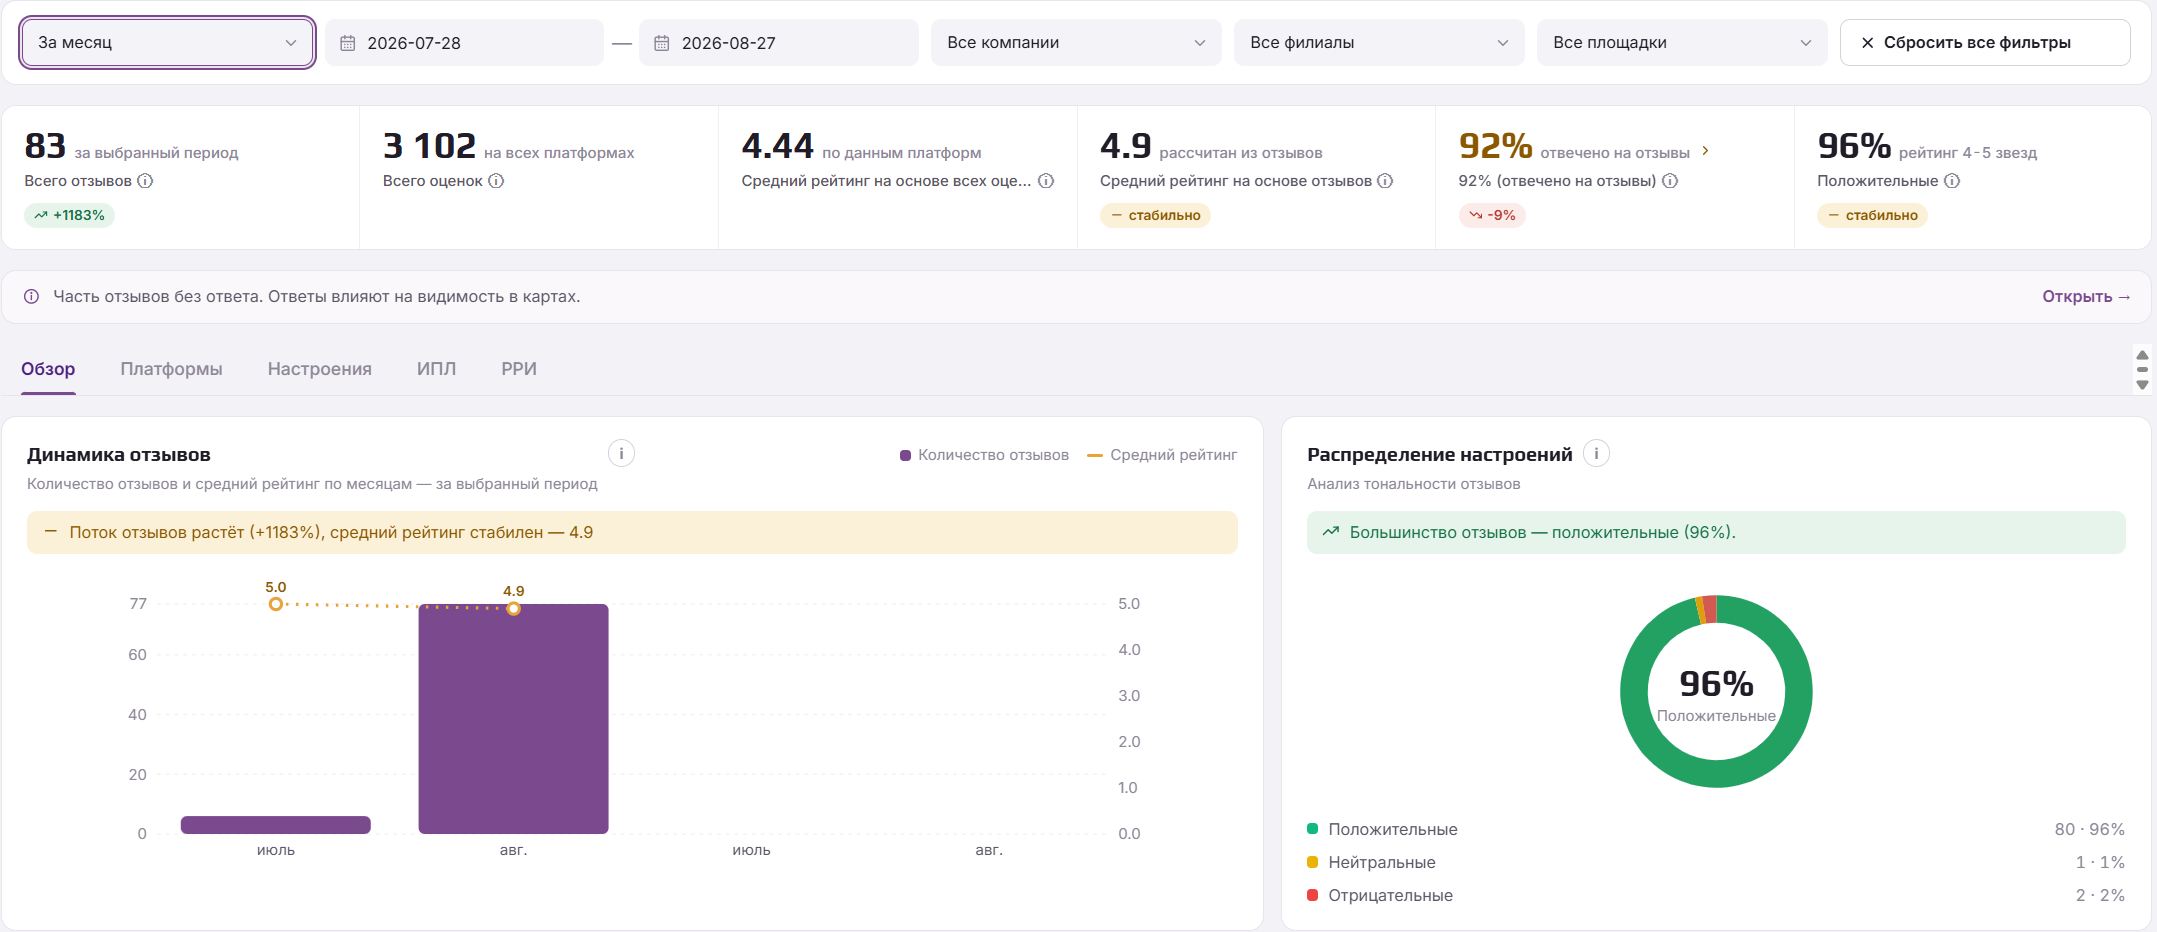Click the 5.0 rating point on chart
The height and width of the screenshot is (932, 2157).
[x=276, y=604]
